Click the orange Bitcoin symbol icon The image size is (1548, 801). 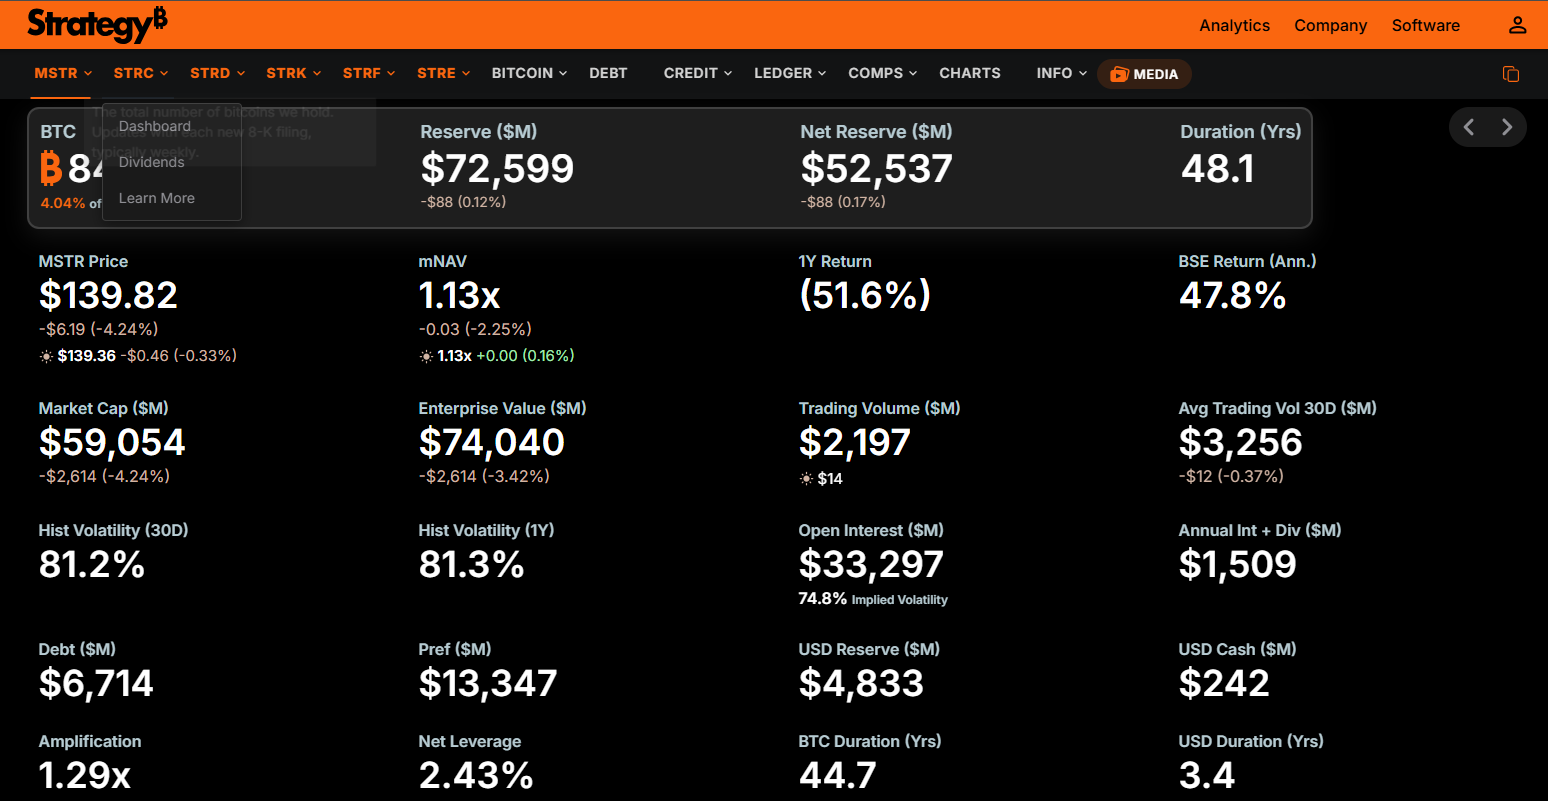51,169
